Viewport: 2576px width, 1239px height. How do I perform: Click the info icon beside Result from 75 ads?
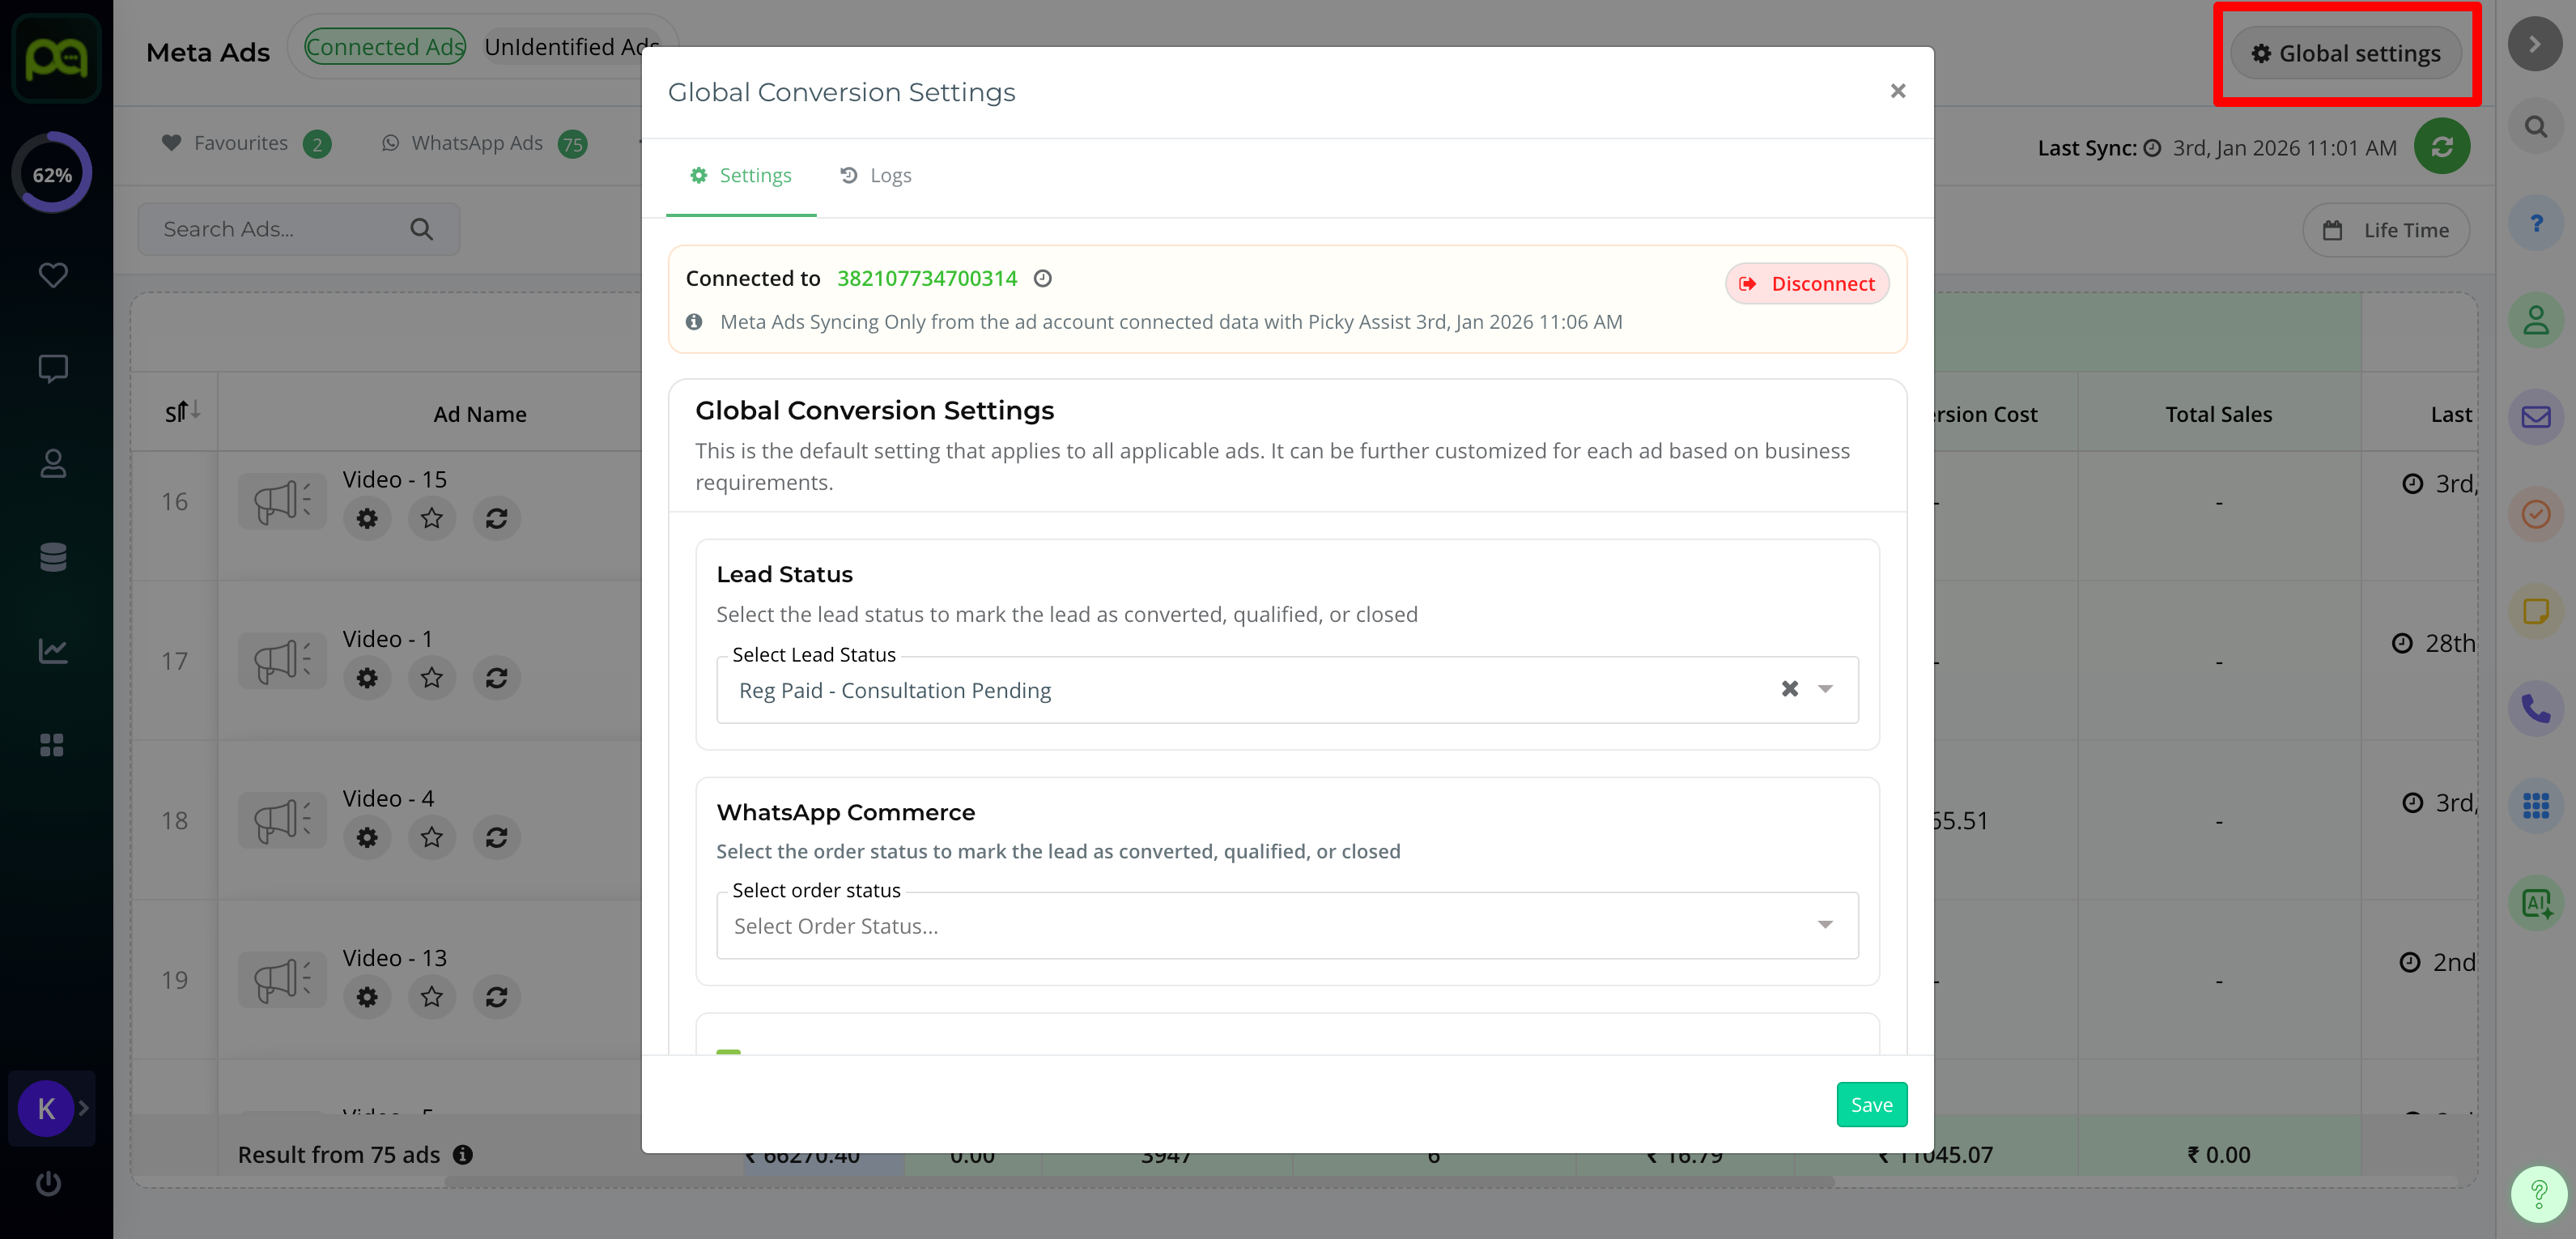point(463,1155)
